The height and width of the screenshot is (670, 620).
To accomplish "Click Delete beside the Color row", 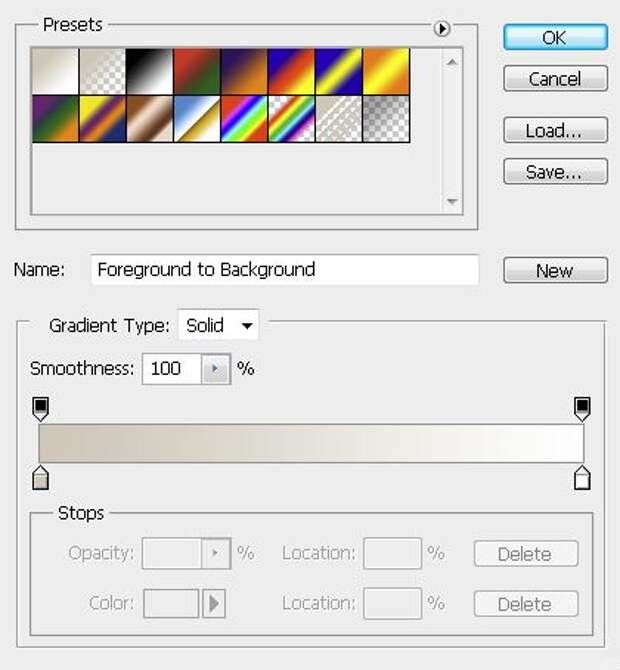I will (x=526, y=604).
